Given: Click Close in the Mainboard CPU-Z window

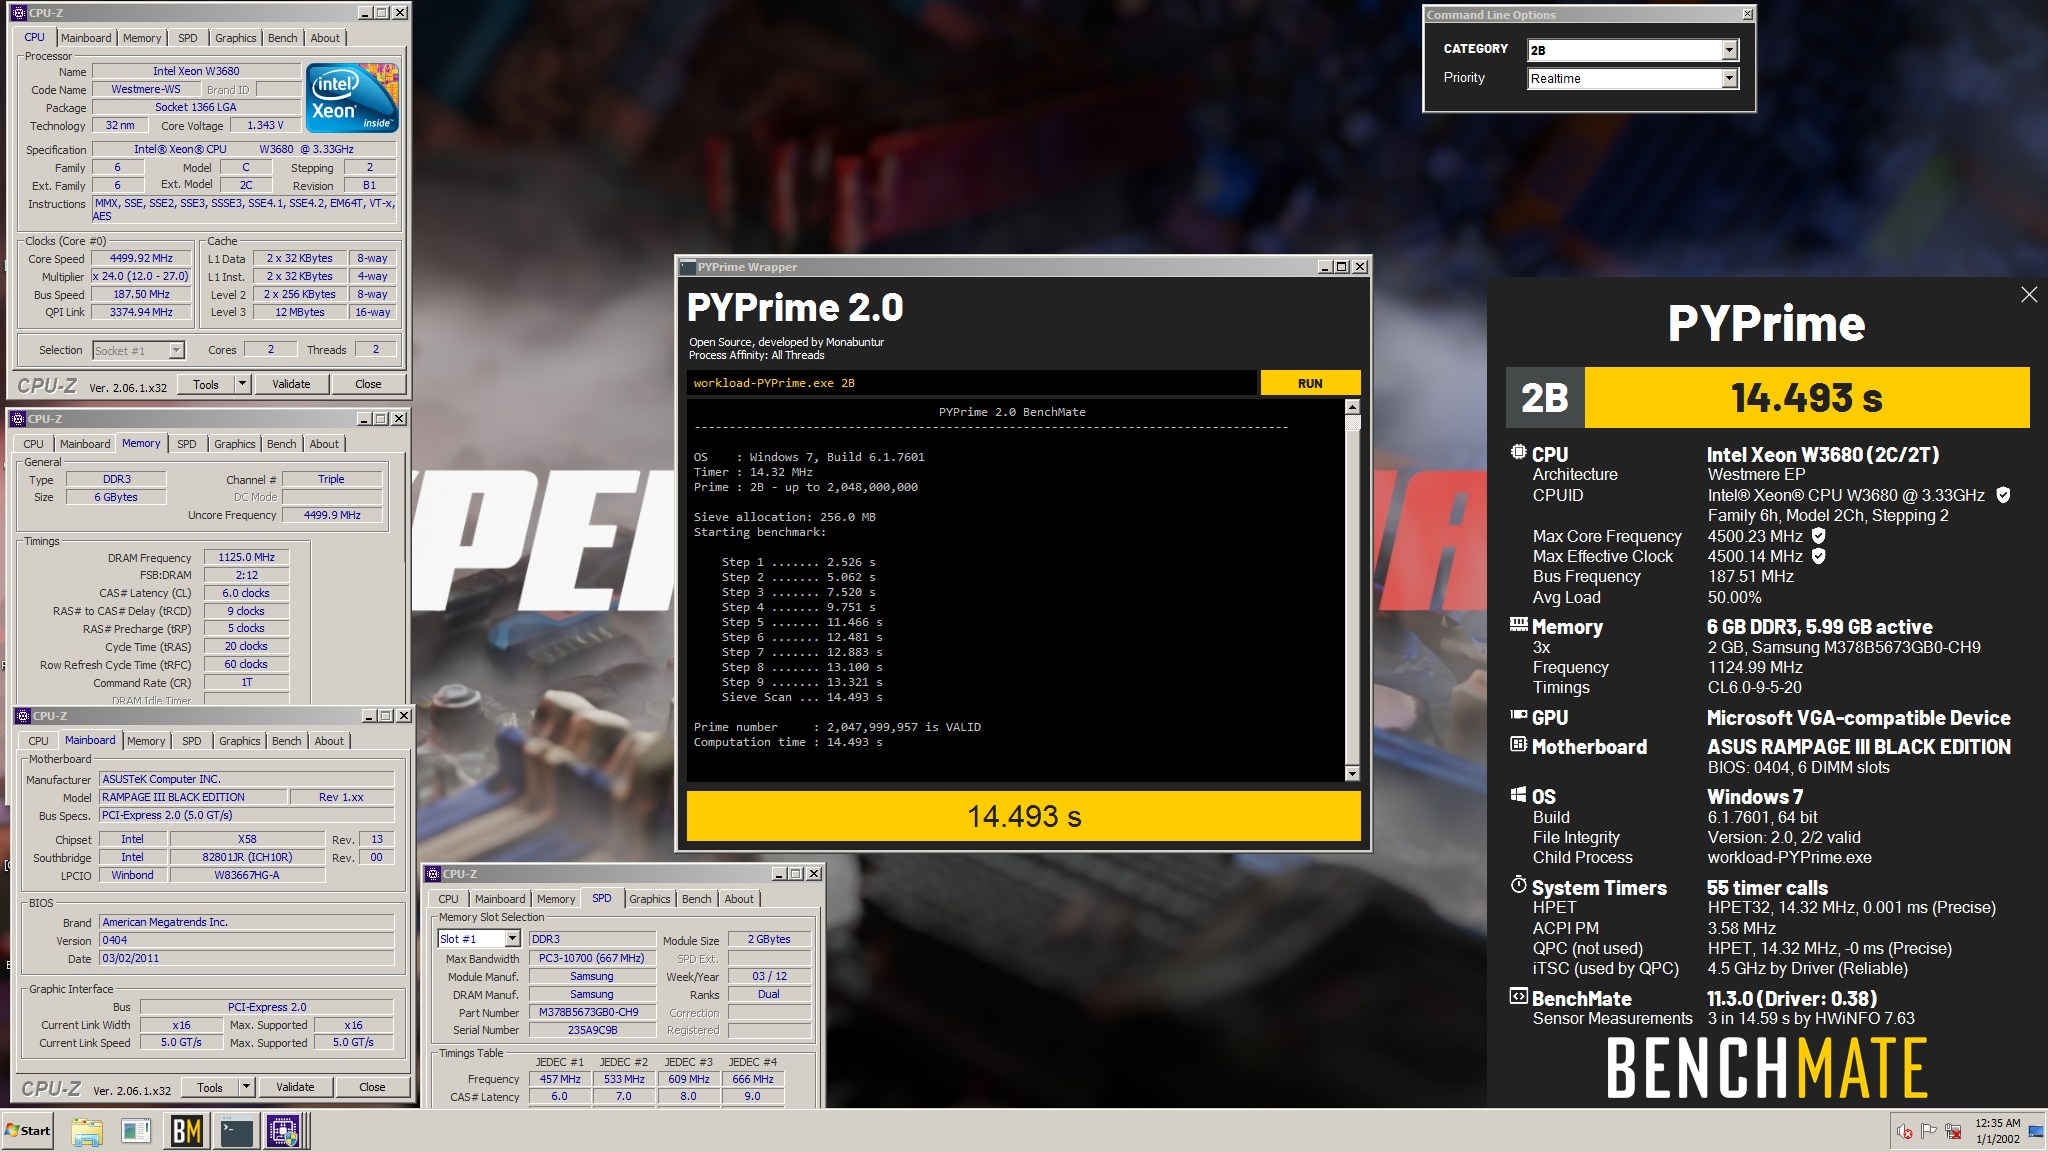Looking at the screenshot, I should tap(372, 1087).
